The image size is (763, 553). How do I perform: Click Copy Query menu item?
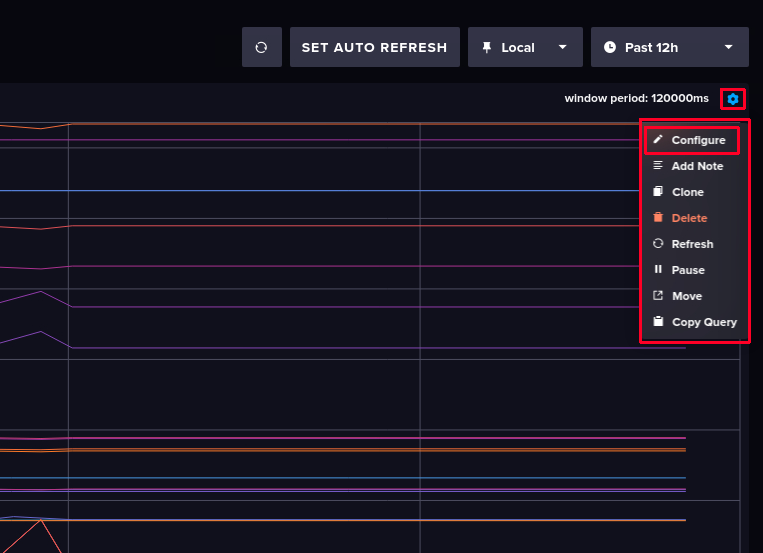point(704,322)
